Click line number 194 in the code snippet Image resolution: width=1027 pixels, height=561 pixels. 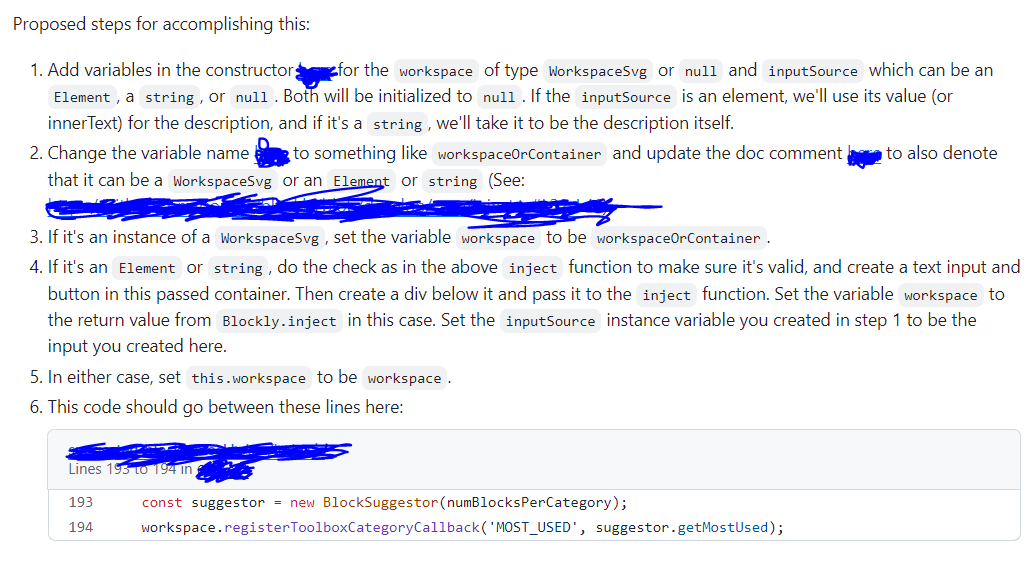(81, 527)
